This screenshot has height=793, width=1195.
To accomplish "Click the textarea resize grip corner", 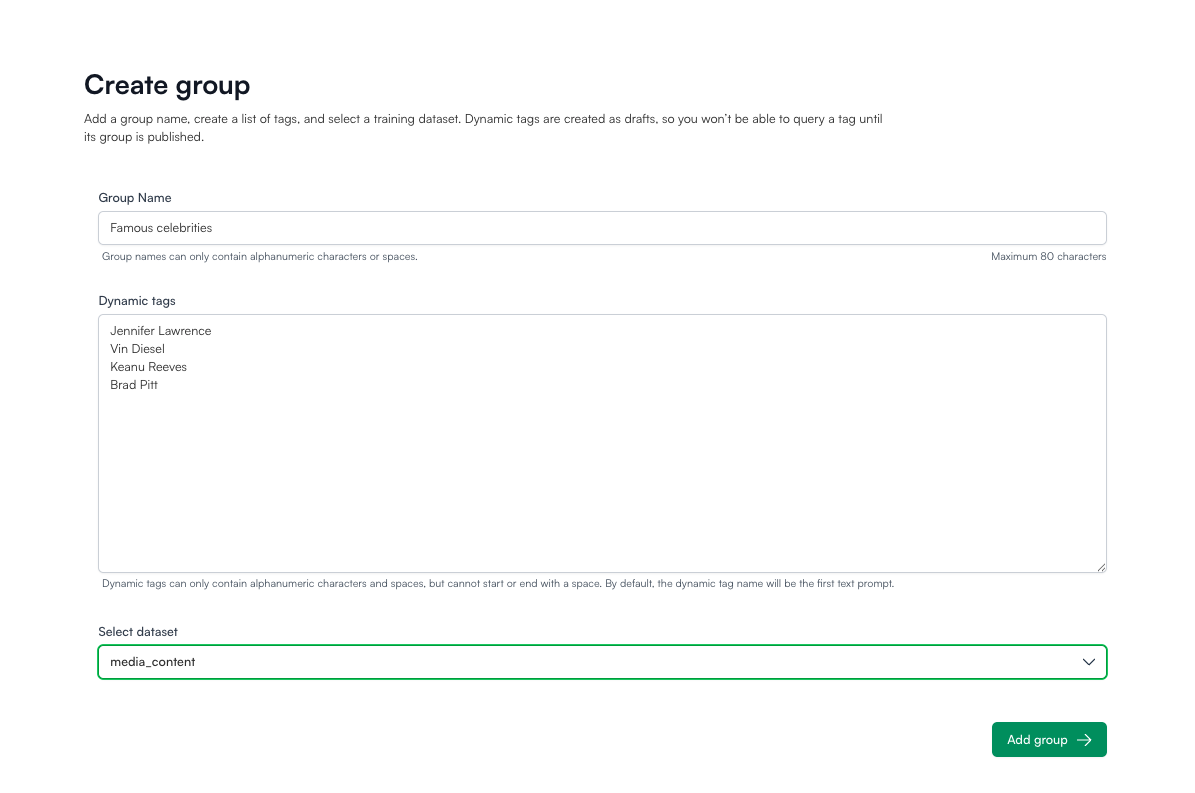I will (1101, 567).
